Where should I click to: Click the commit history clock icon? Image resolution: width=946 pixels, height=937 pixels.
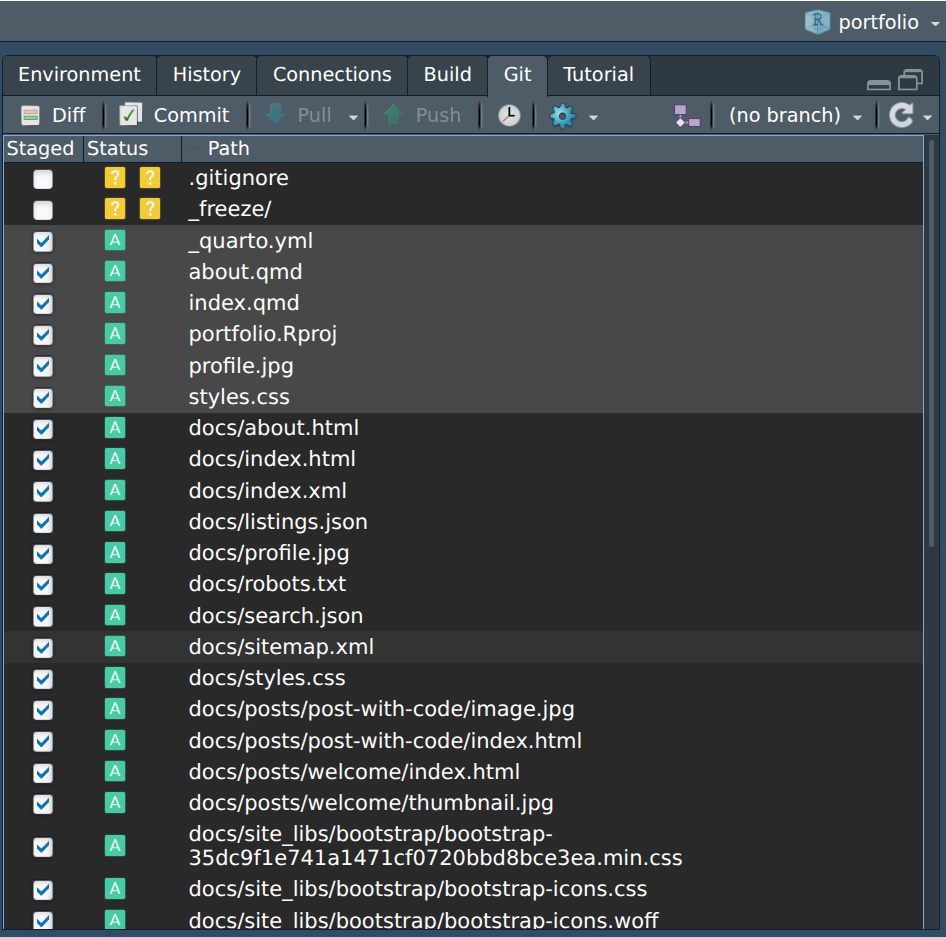click(x=508, y=115)
